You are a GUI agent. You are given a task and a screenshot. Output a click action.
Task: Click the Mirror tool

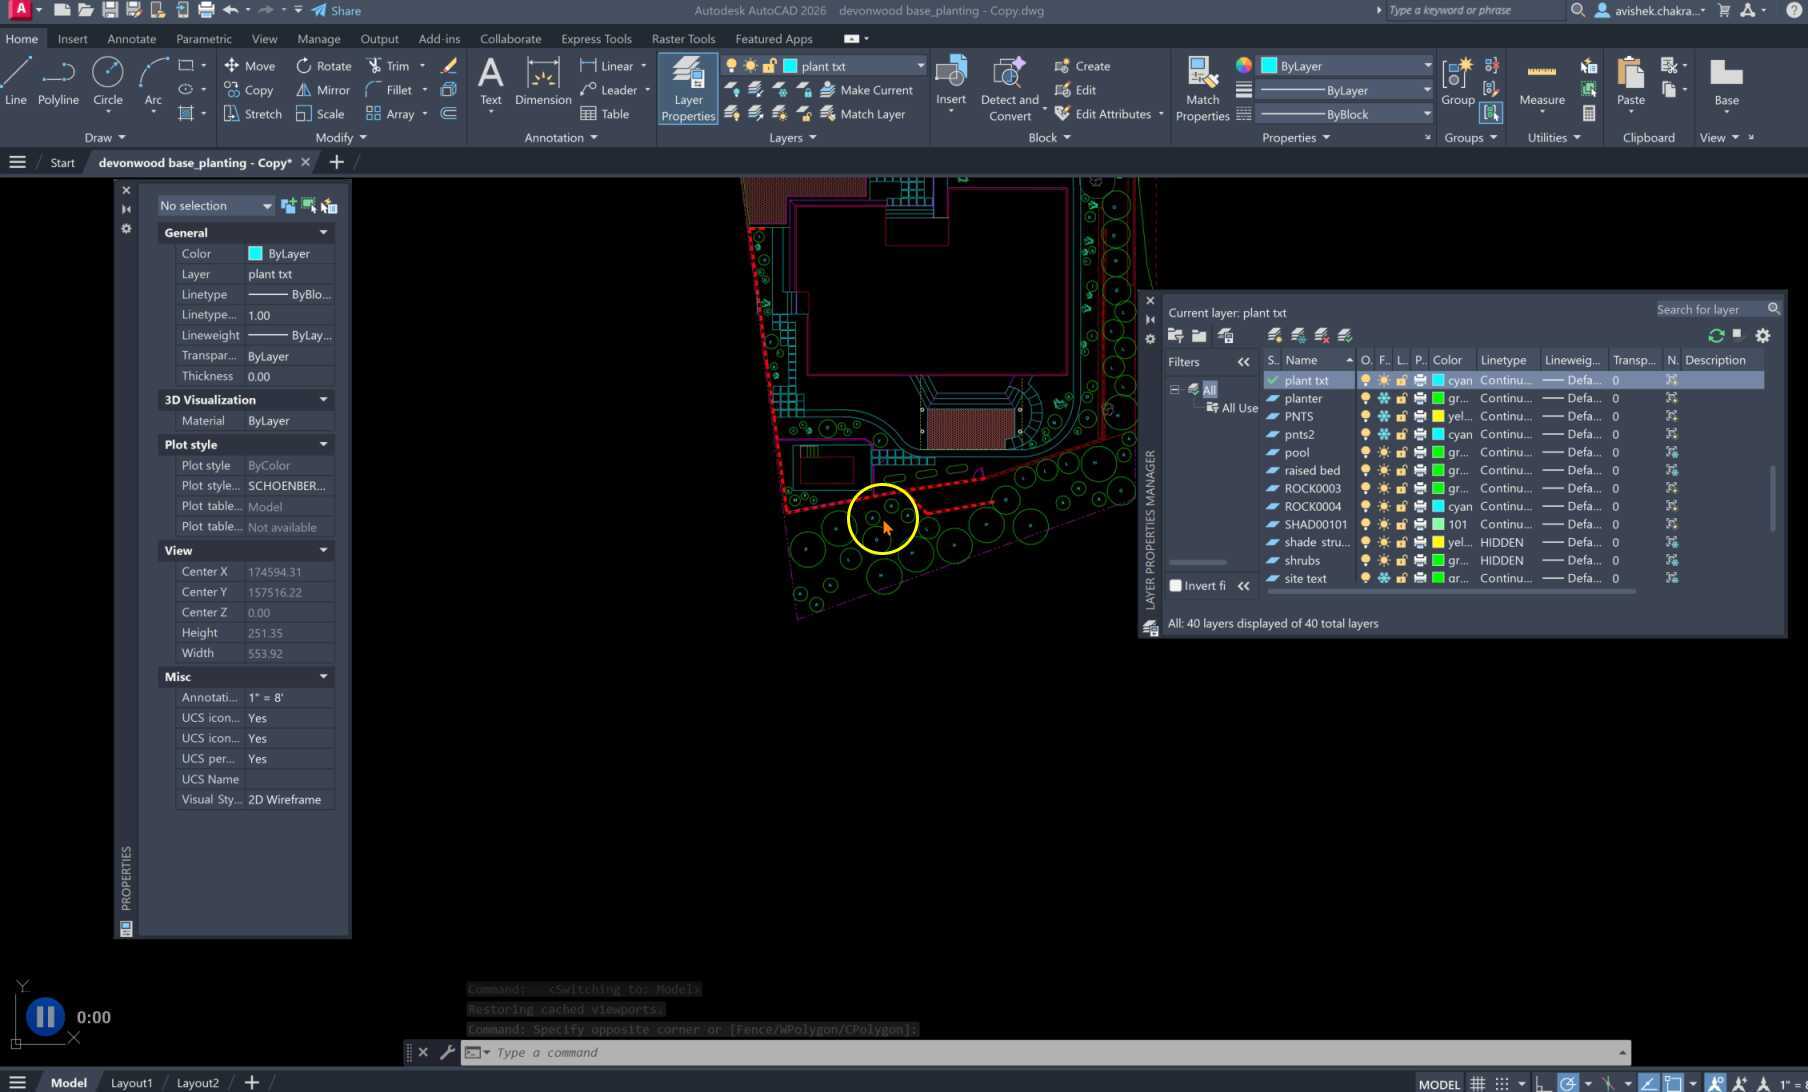point(322,90)
